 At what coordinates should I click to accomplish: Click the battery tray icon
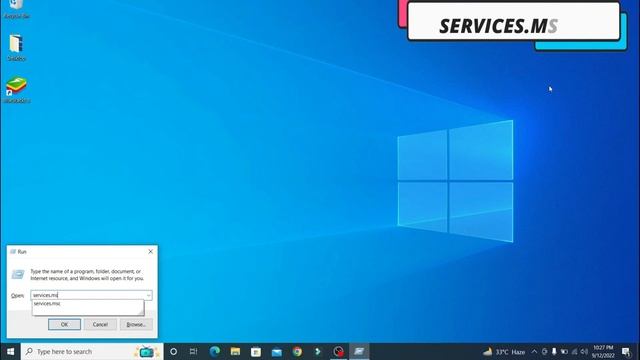564,351
